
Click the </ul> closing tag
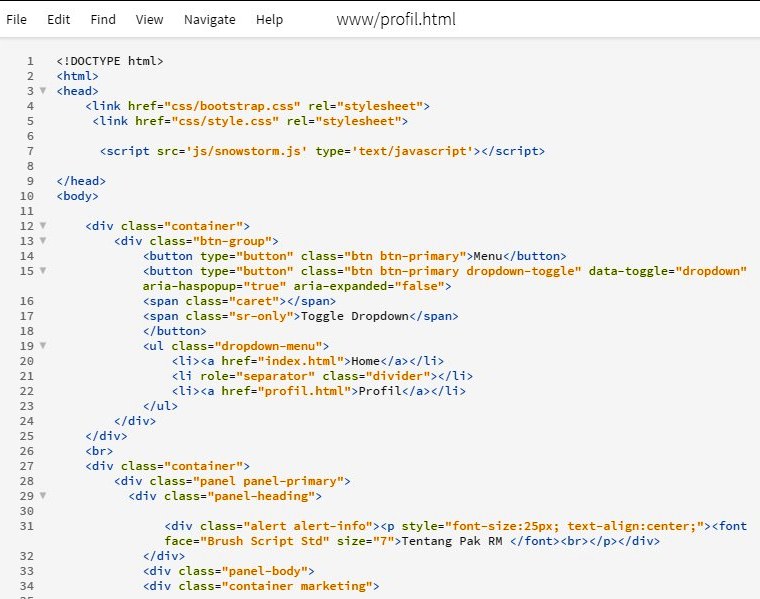click(160, 406)
